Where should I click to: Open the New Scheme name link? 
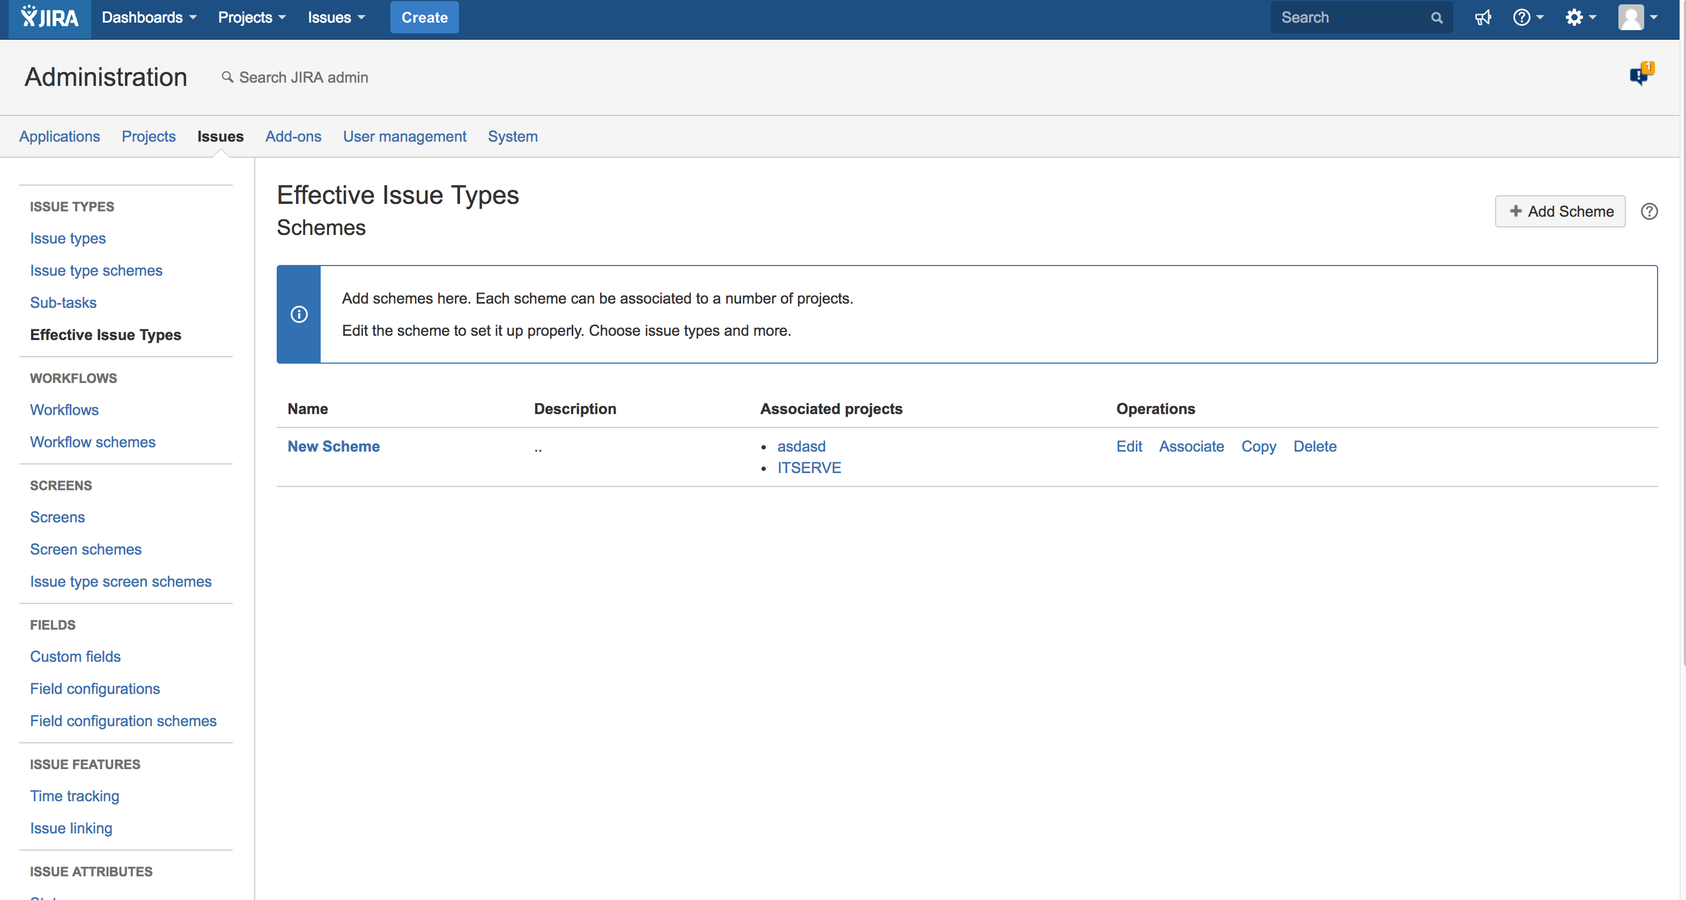[x=333, y=446]
